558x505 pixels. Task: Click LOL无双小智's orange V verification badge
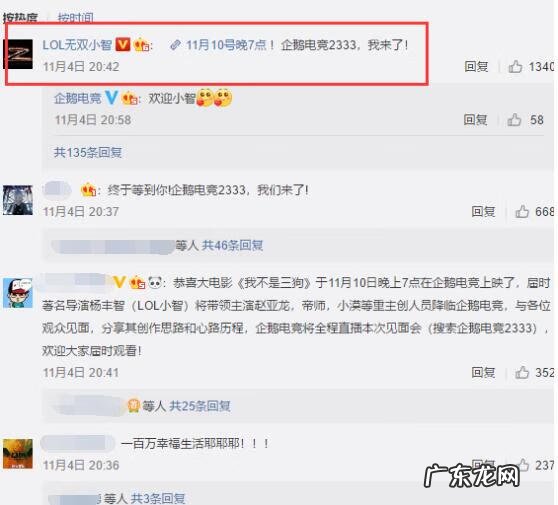(122, 44)
